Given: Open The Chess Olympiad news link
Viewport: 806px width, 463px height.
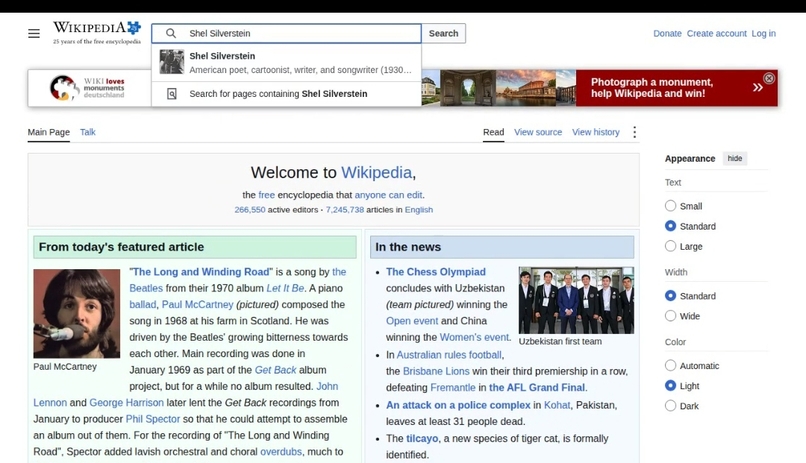Looking at the screenshot, I should click(436, 272).
